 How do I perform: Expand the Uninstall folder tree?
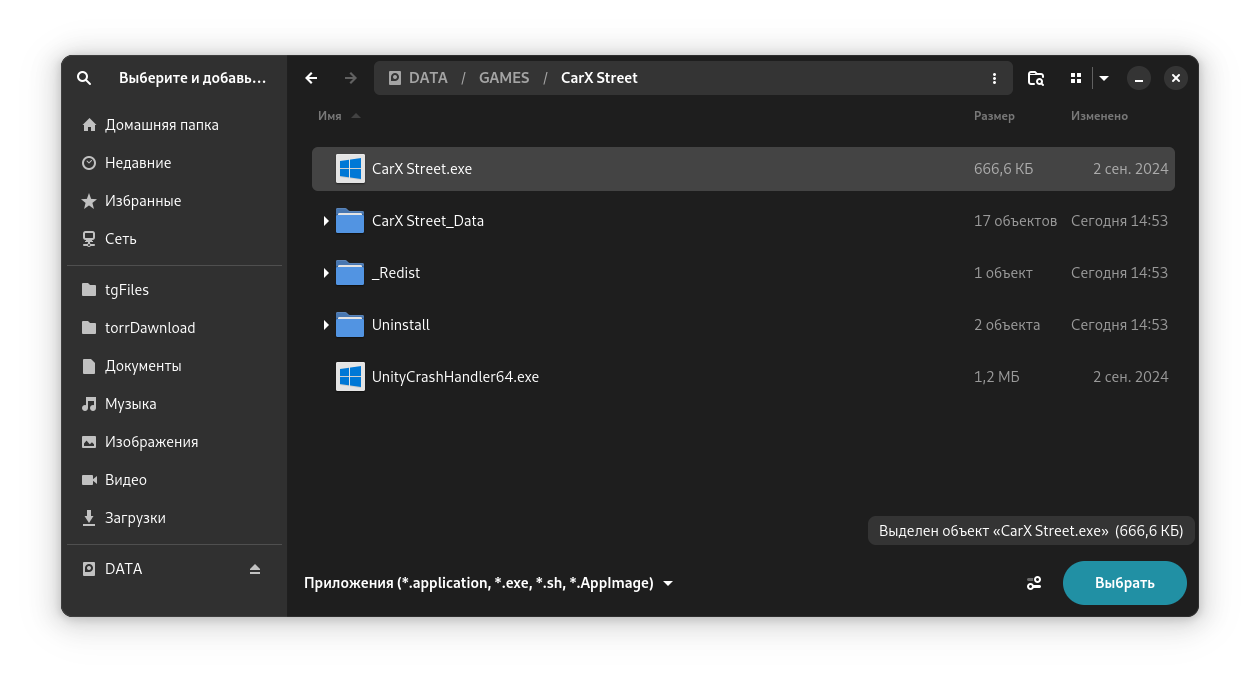(x=326, y=325)
